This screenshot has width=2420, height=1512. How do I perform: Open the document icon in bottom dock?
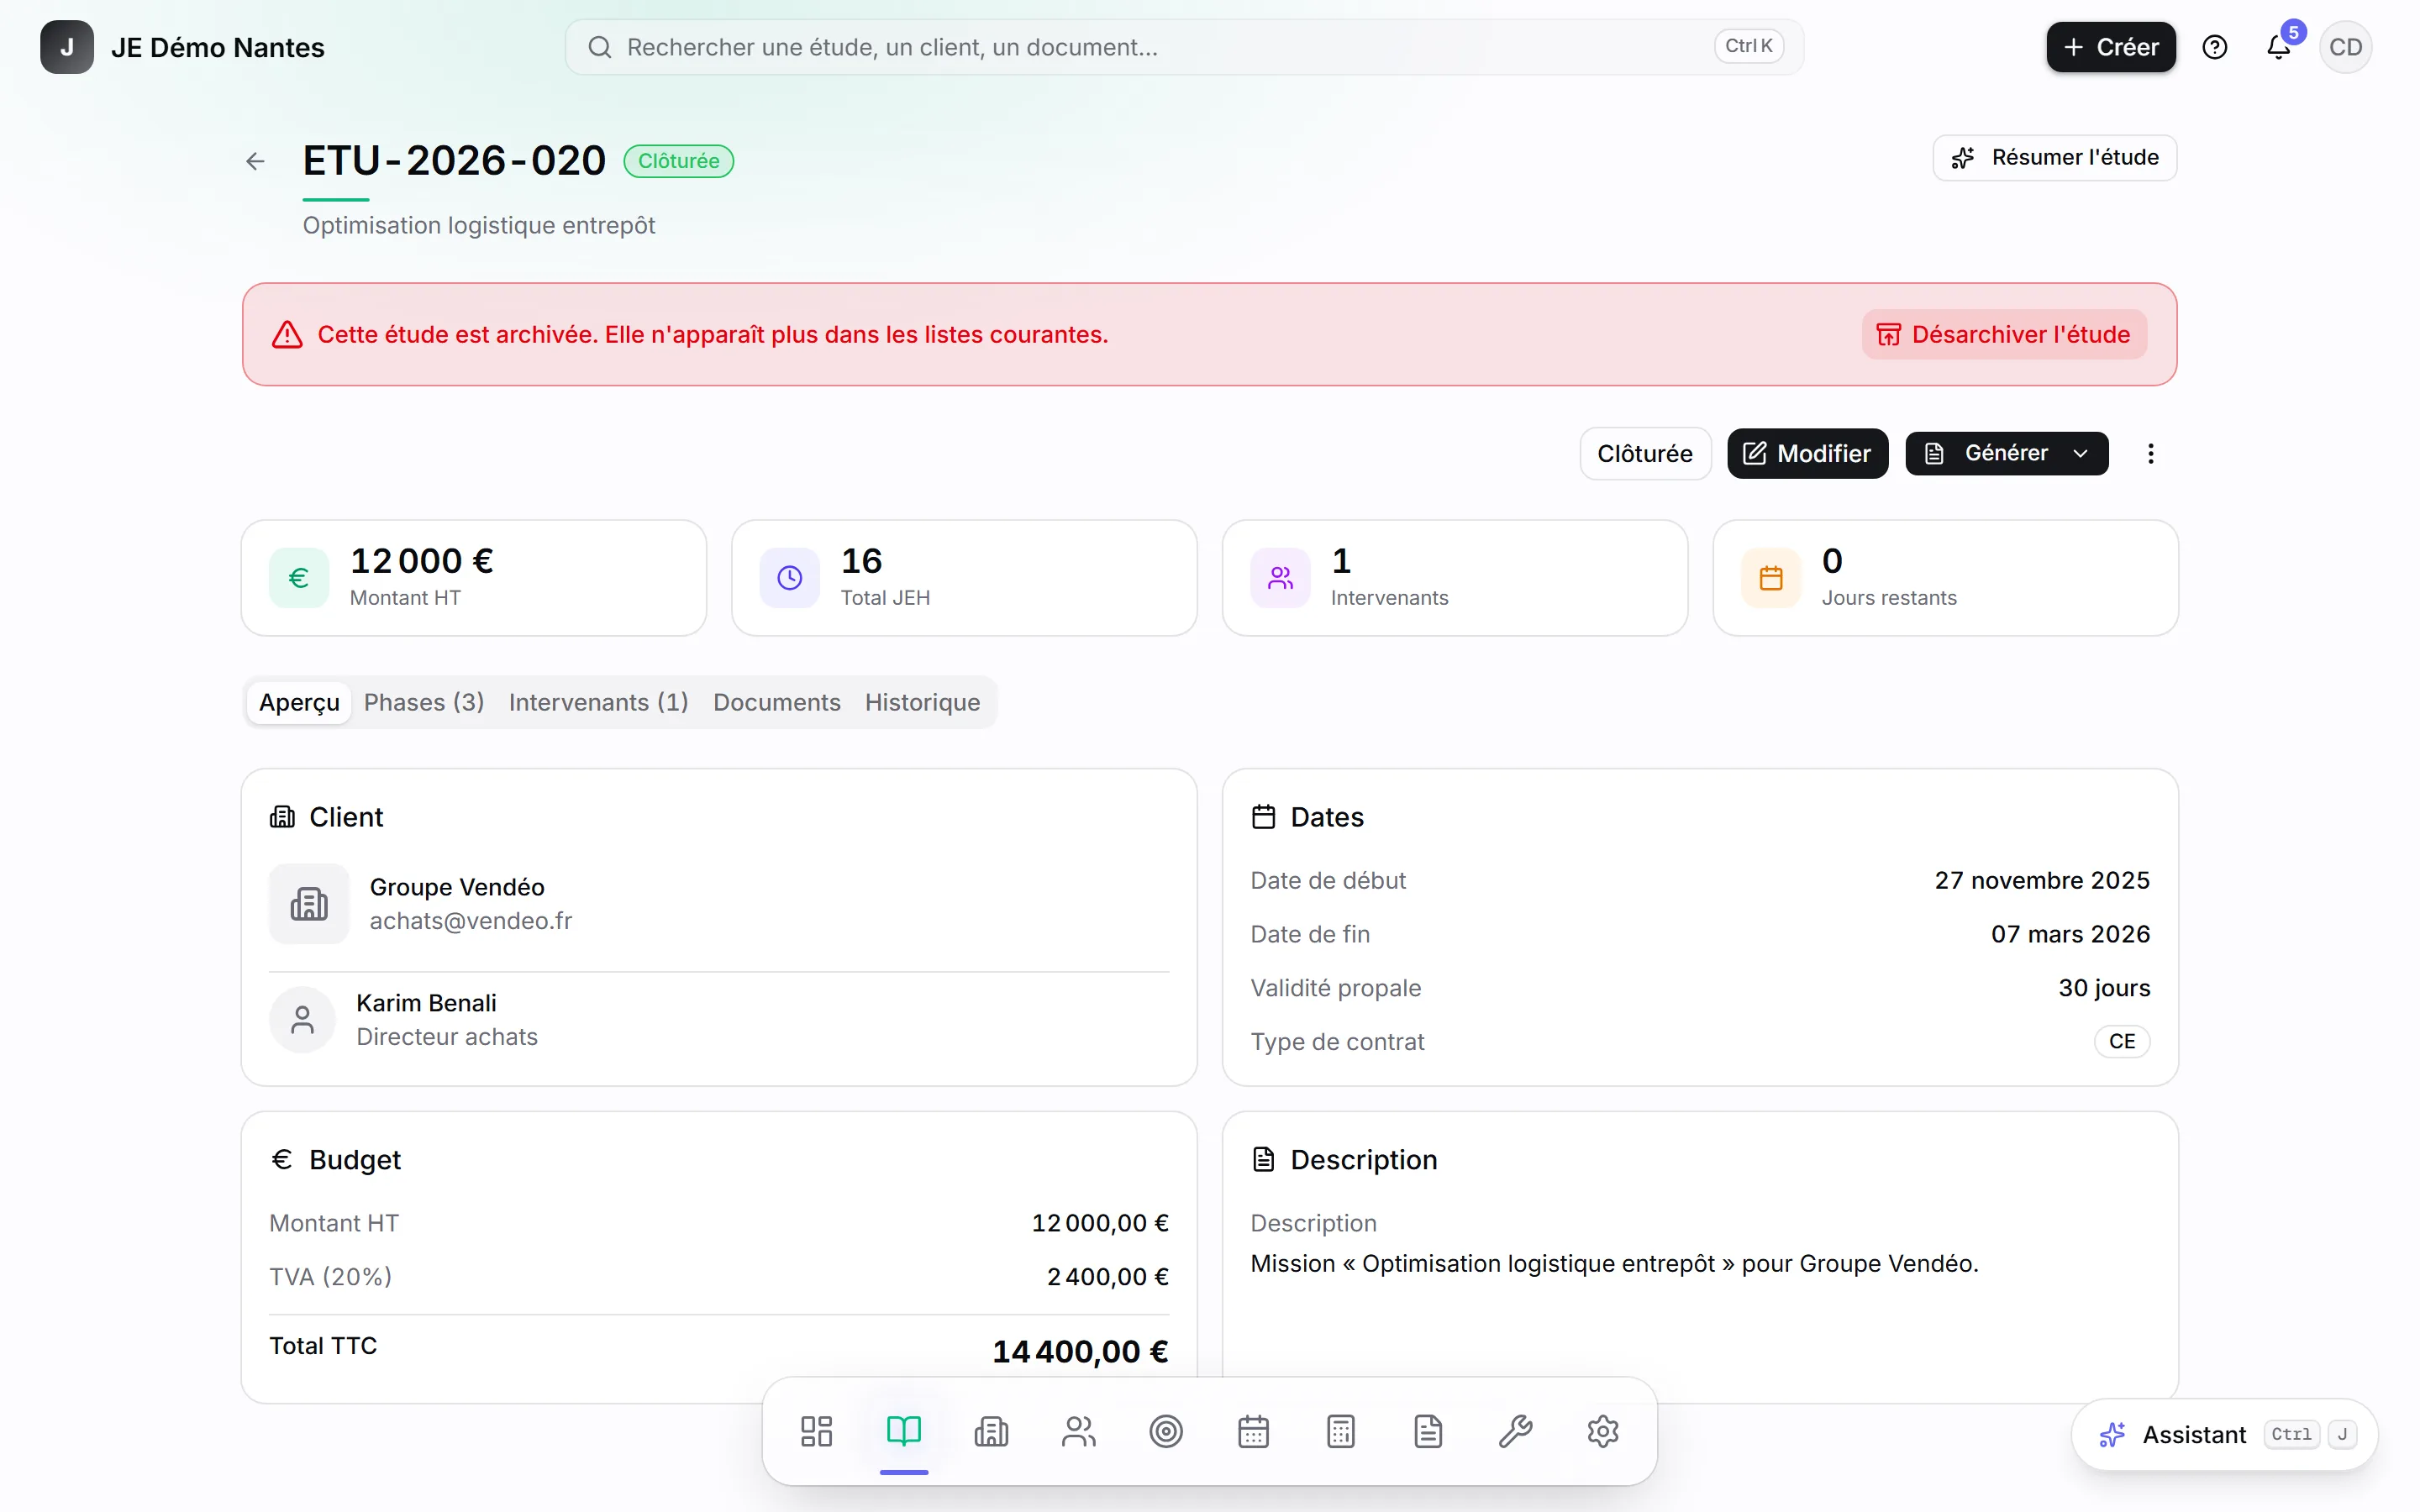[1428, 1431]
